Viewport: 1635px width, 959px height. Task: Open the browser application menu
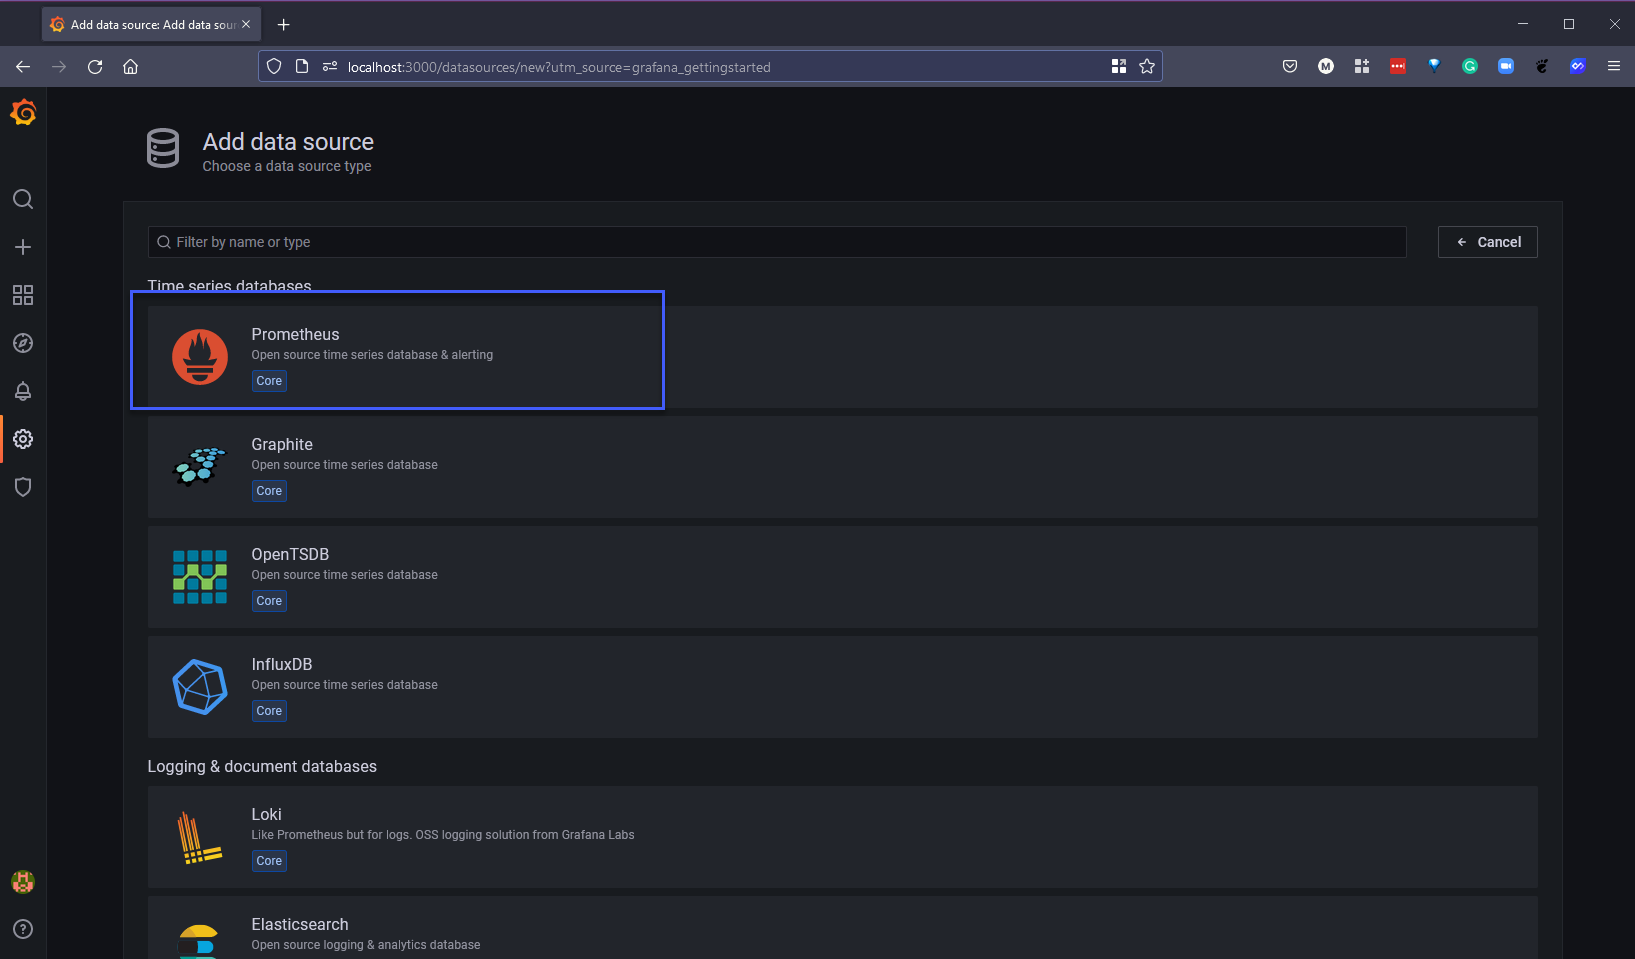[x=1613, y=67]
